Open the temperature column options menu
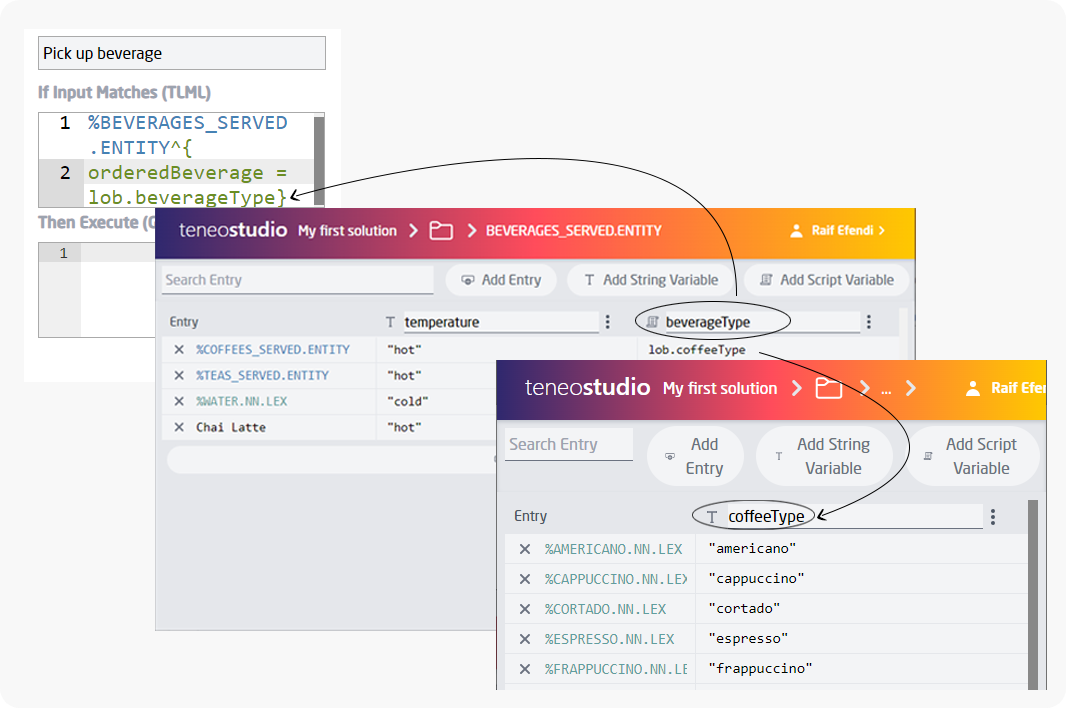This screenshot has height=708, width=1066. pyautogui.click(x=608, y=322)
